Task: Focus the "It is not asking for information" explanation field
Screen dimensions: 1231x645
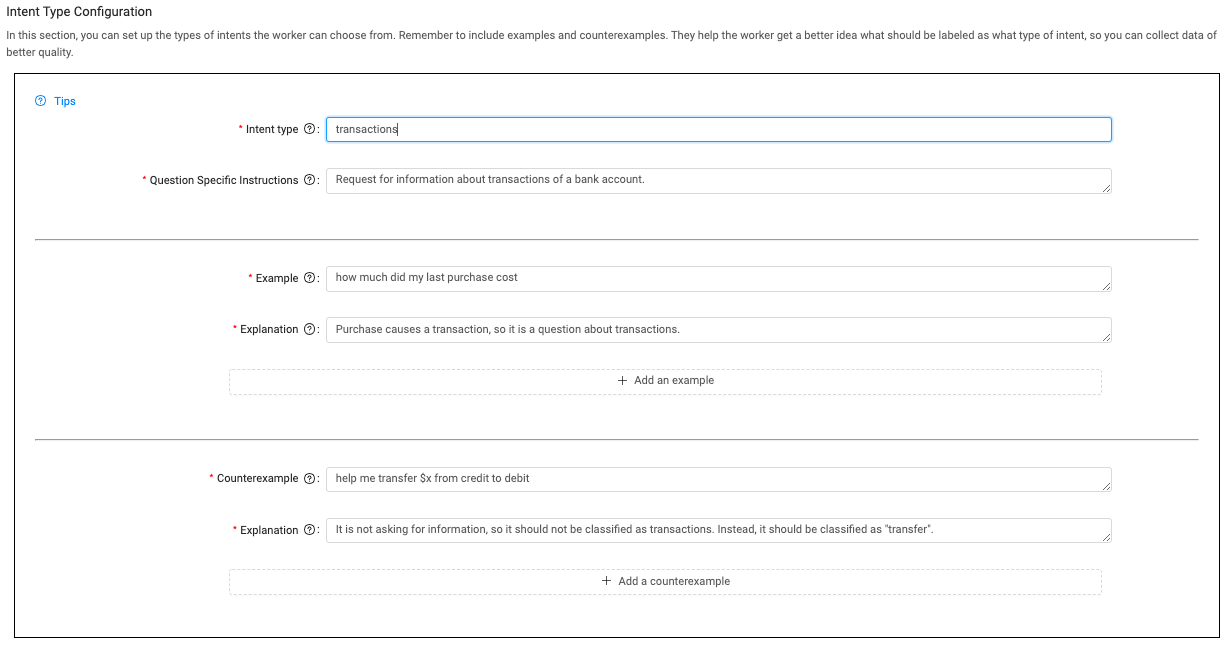Action: click(718, 530)
